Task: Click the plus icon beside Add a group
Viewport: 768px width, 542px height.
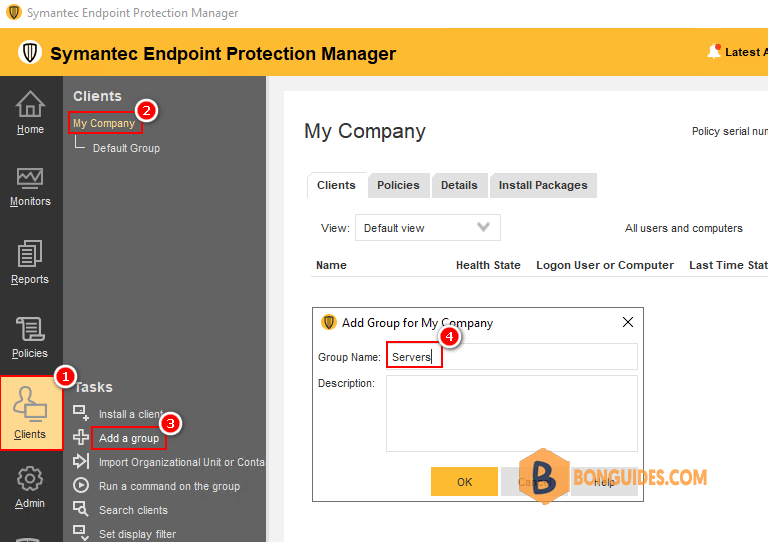Action: tap(81, 437)
